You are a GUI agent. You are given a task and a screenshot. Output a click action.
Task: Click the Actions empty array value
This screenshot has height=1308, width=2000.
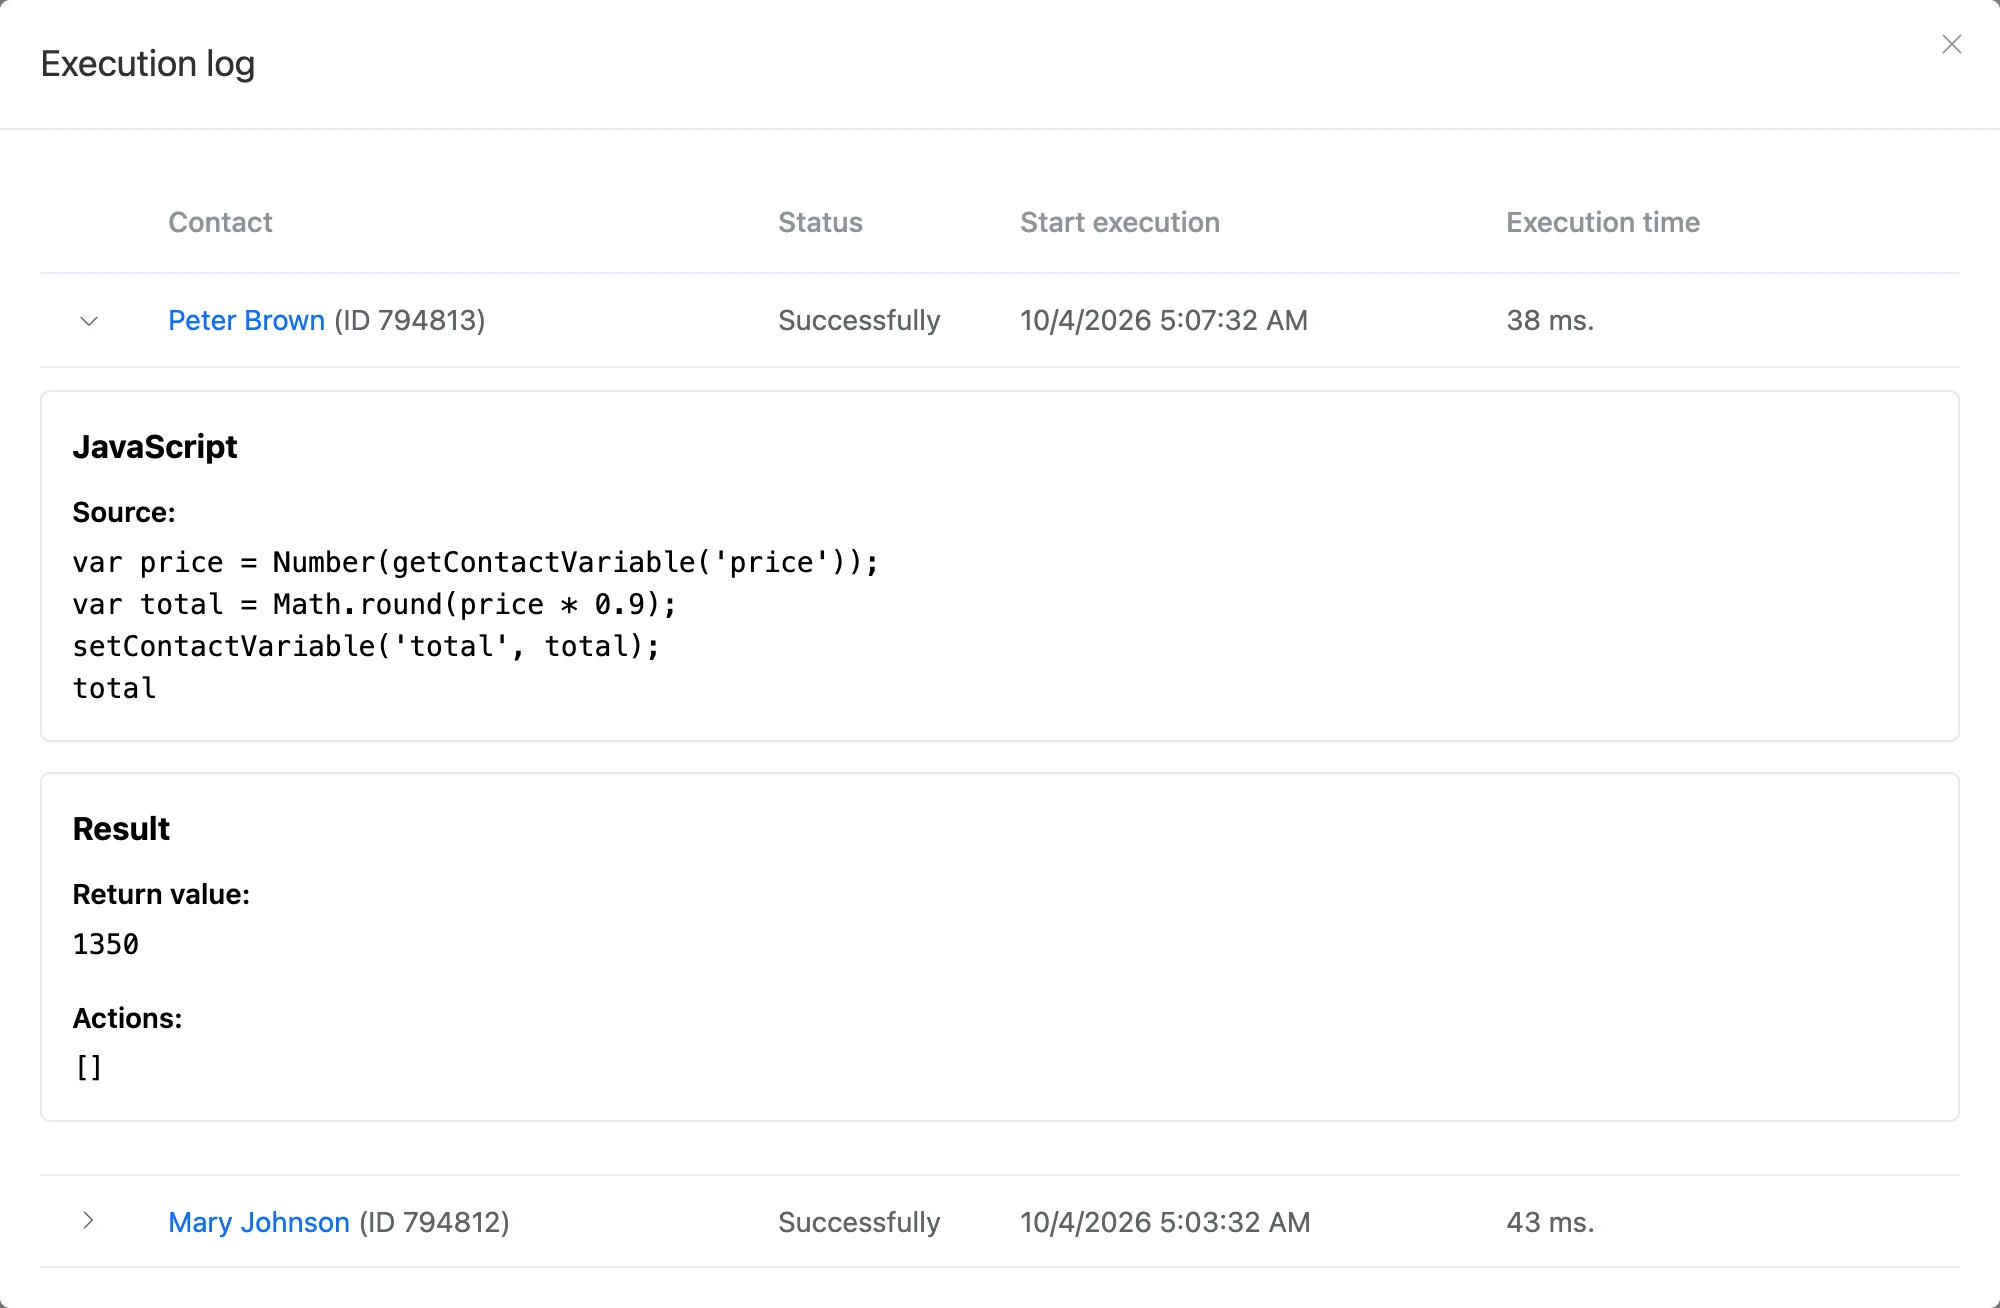(89, 1068)
